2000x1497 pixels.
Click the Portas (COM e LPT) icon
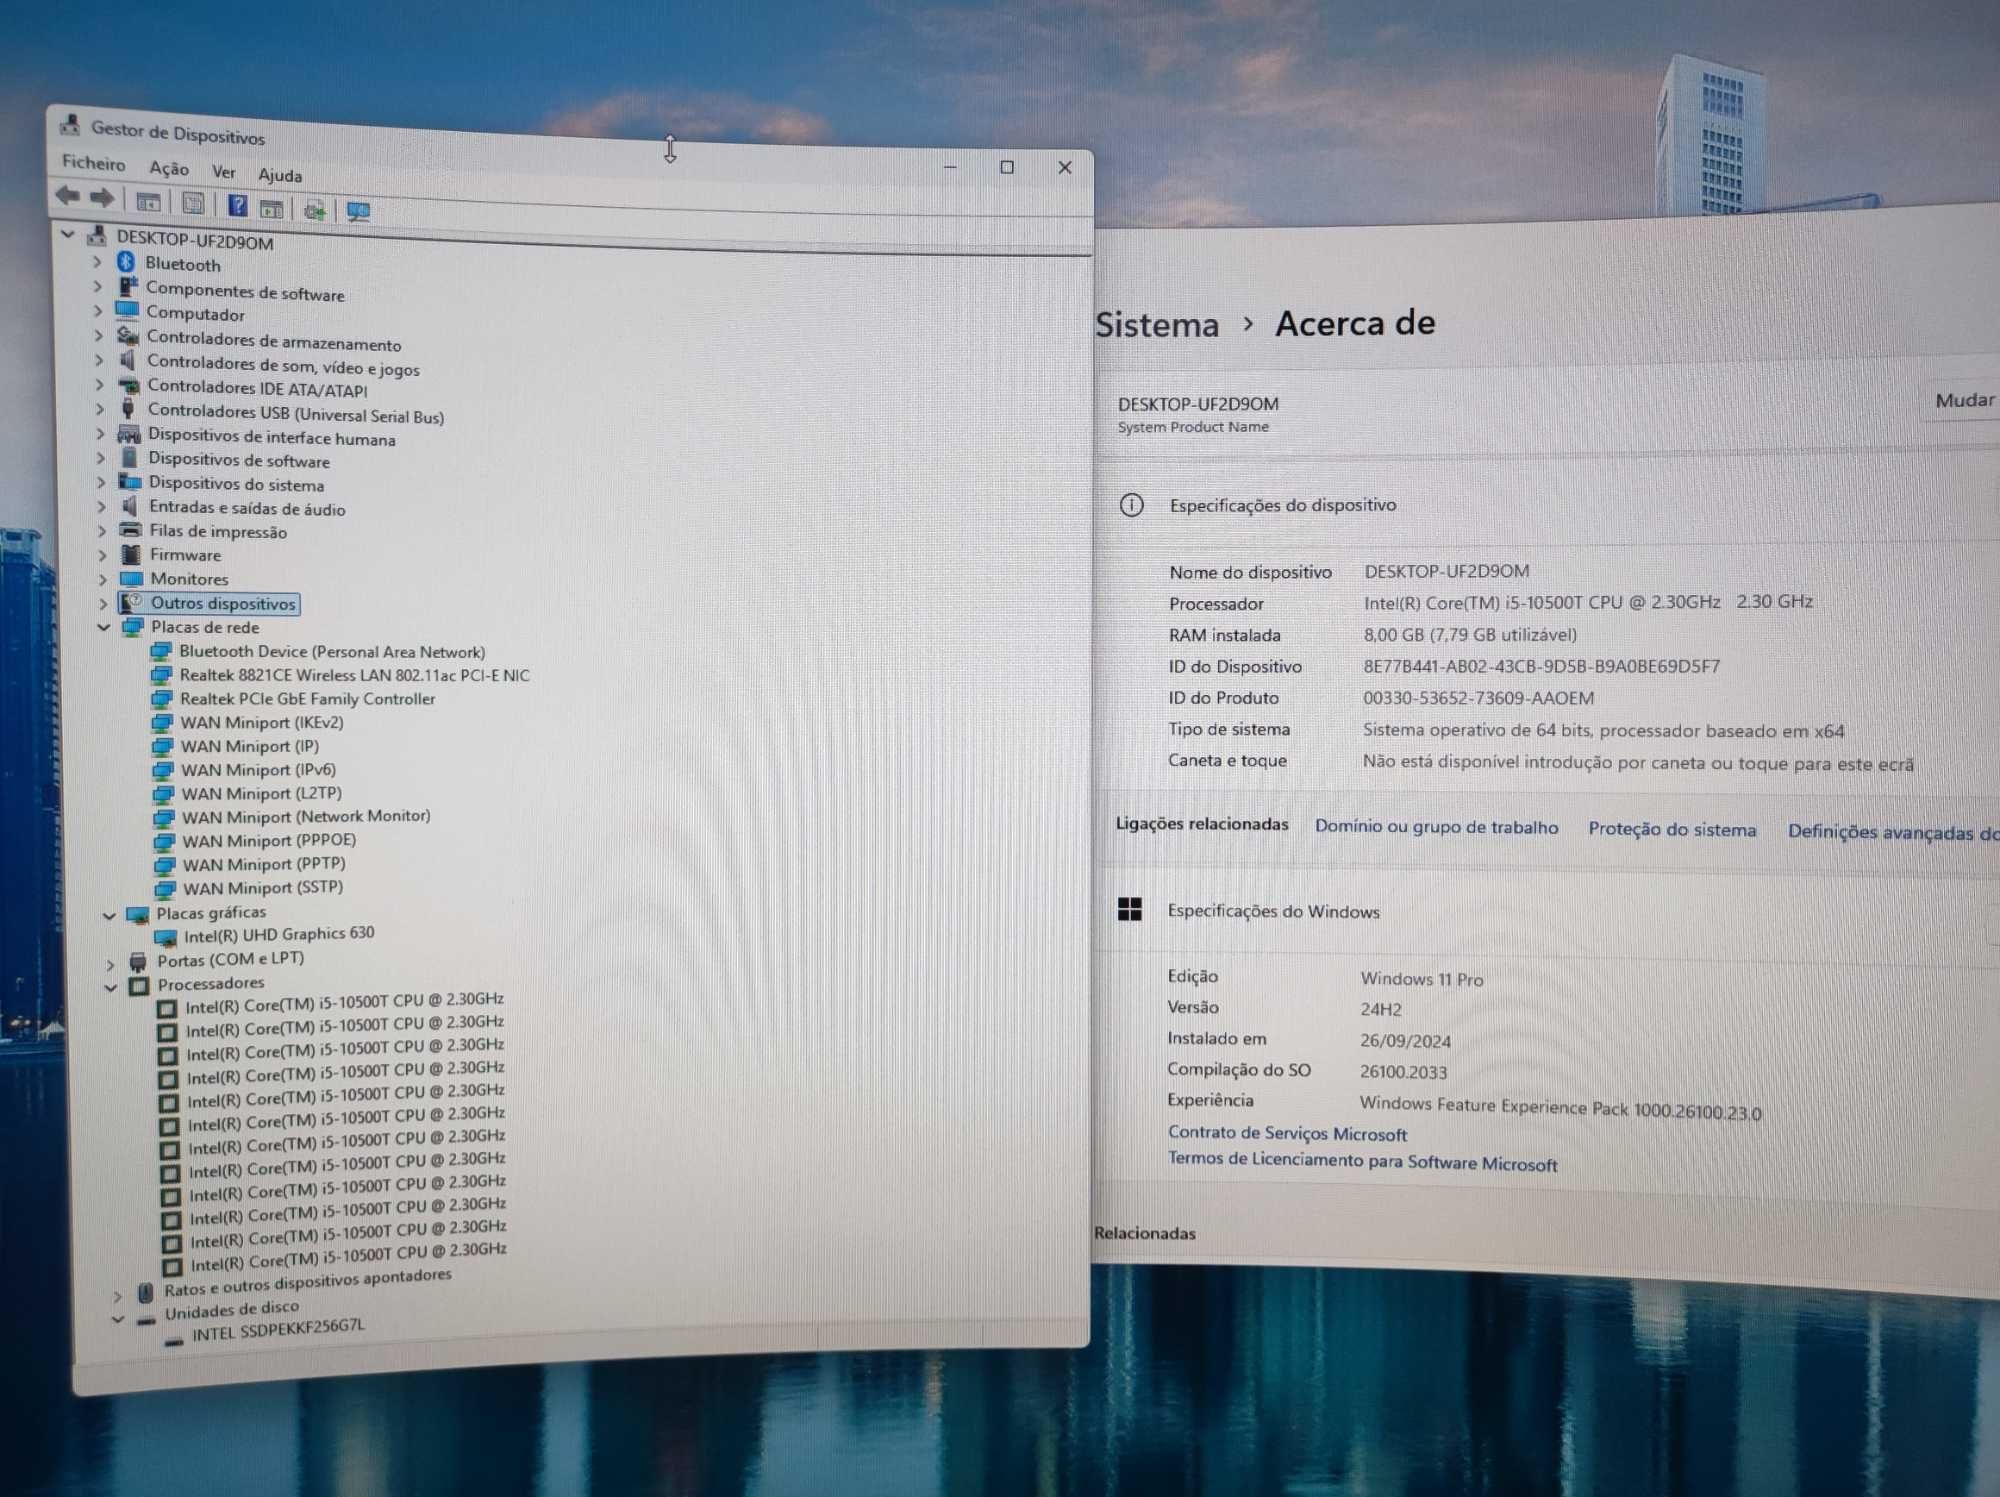click(x=138, y=962)
